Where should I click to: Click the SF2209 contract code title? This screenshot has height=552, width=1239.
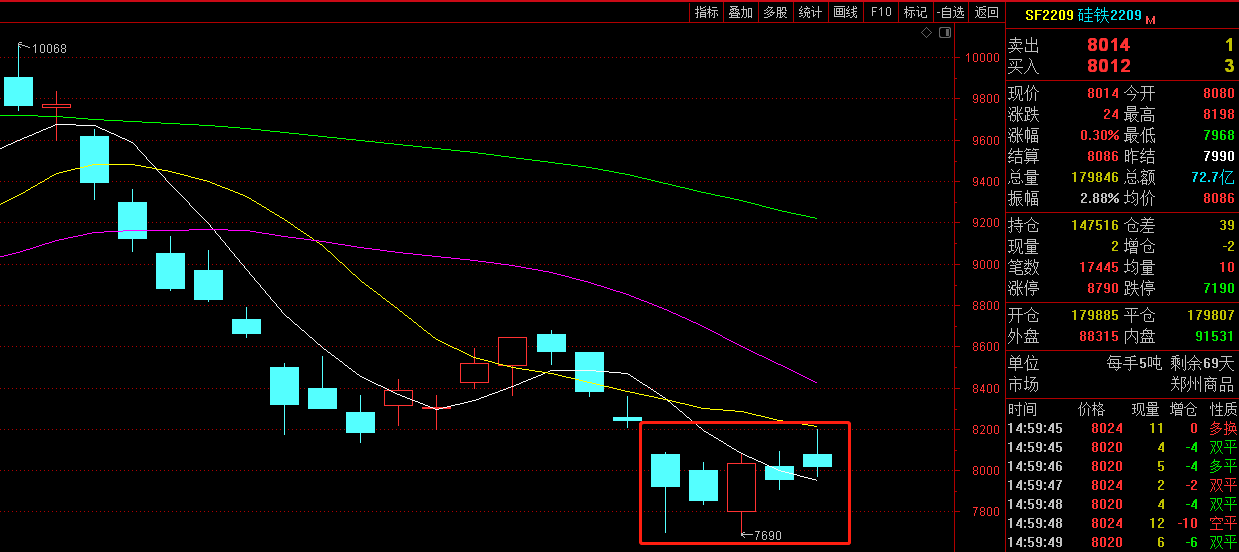point(1046,17)
